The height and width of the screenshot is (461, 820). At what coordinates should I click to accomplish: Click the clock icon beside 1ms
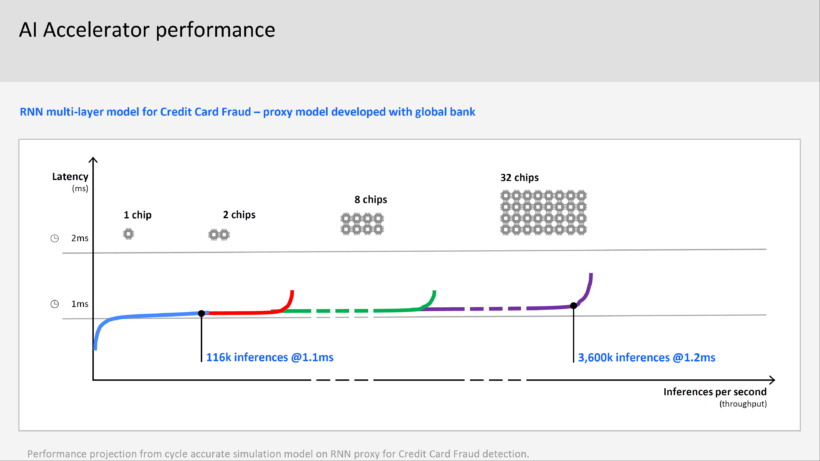click(x=54, y=304)
